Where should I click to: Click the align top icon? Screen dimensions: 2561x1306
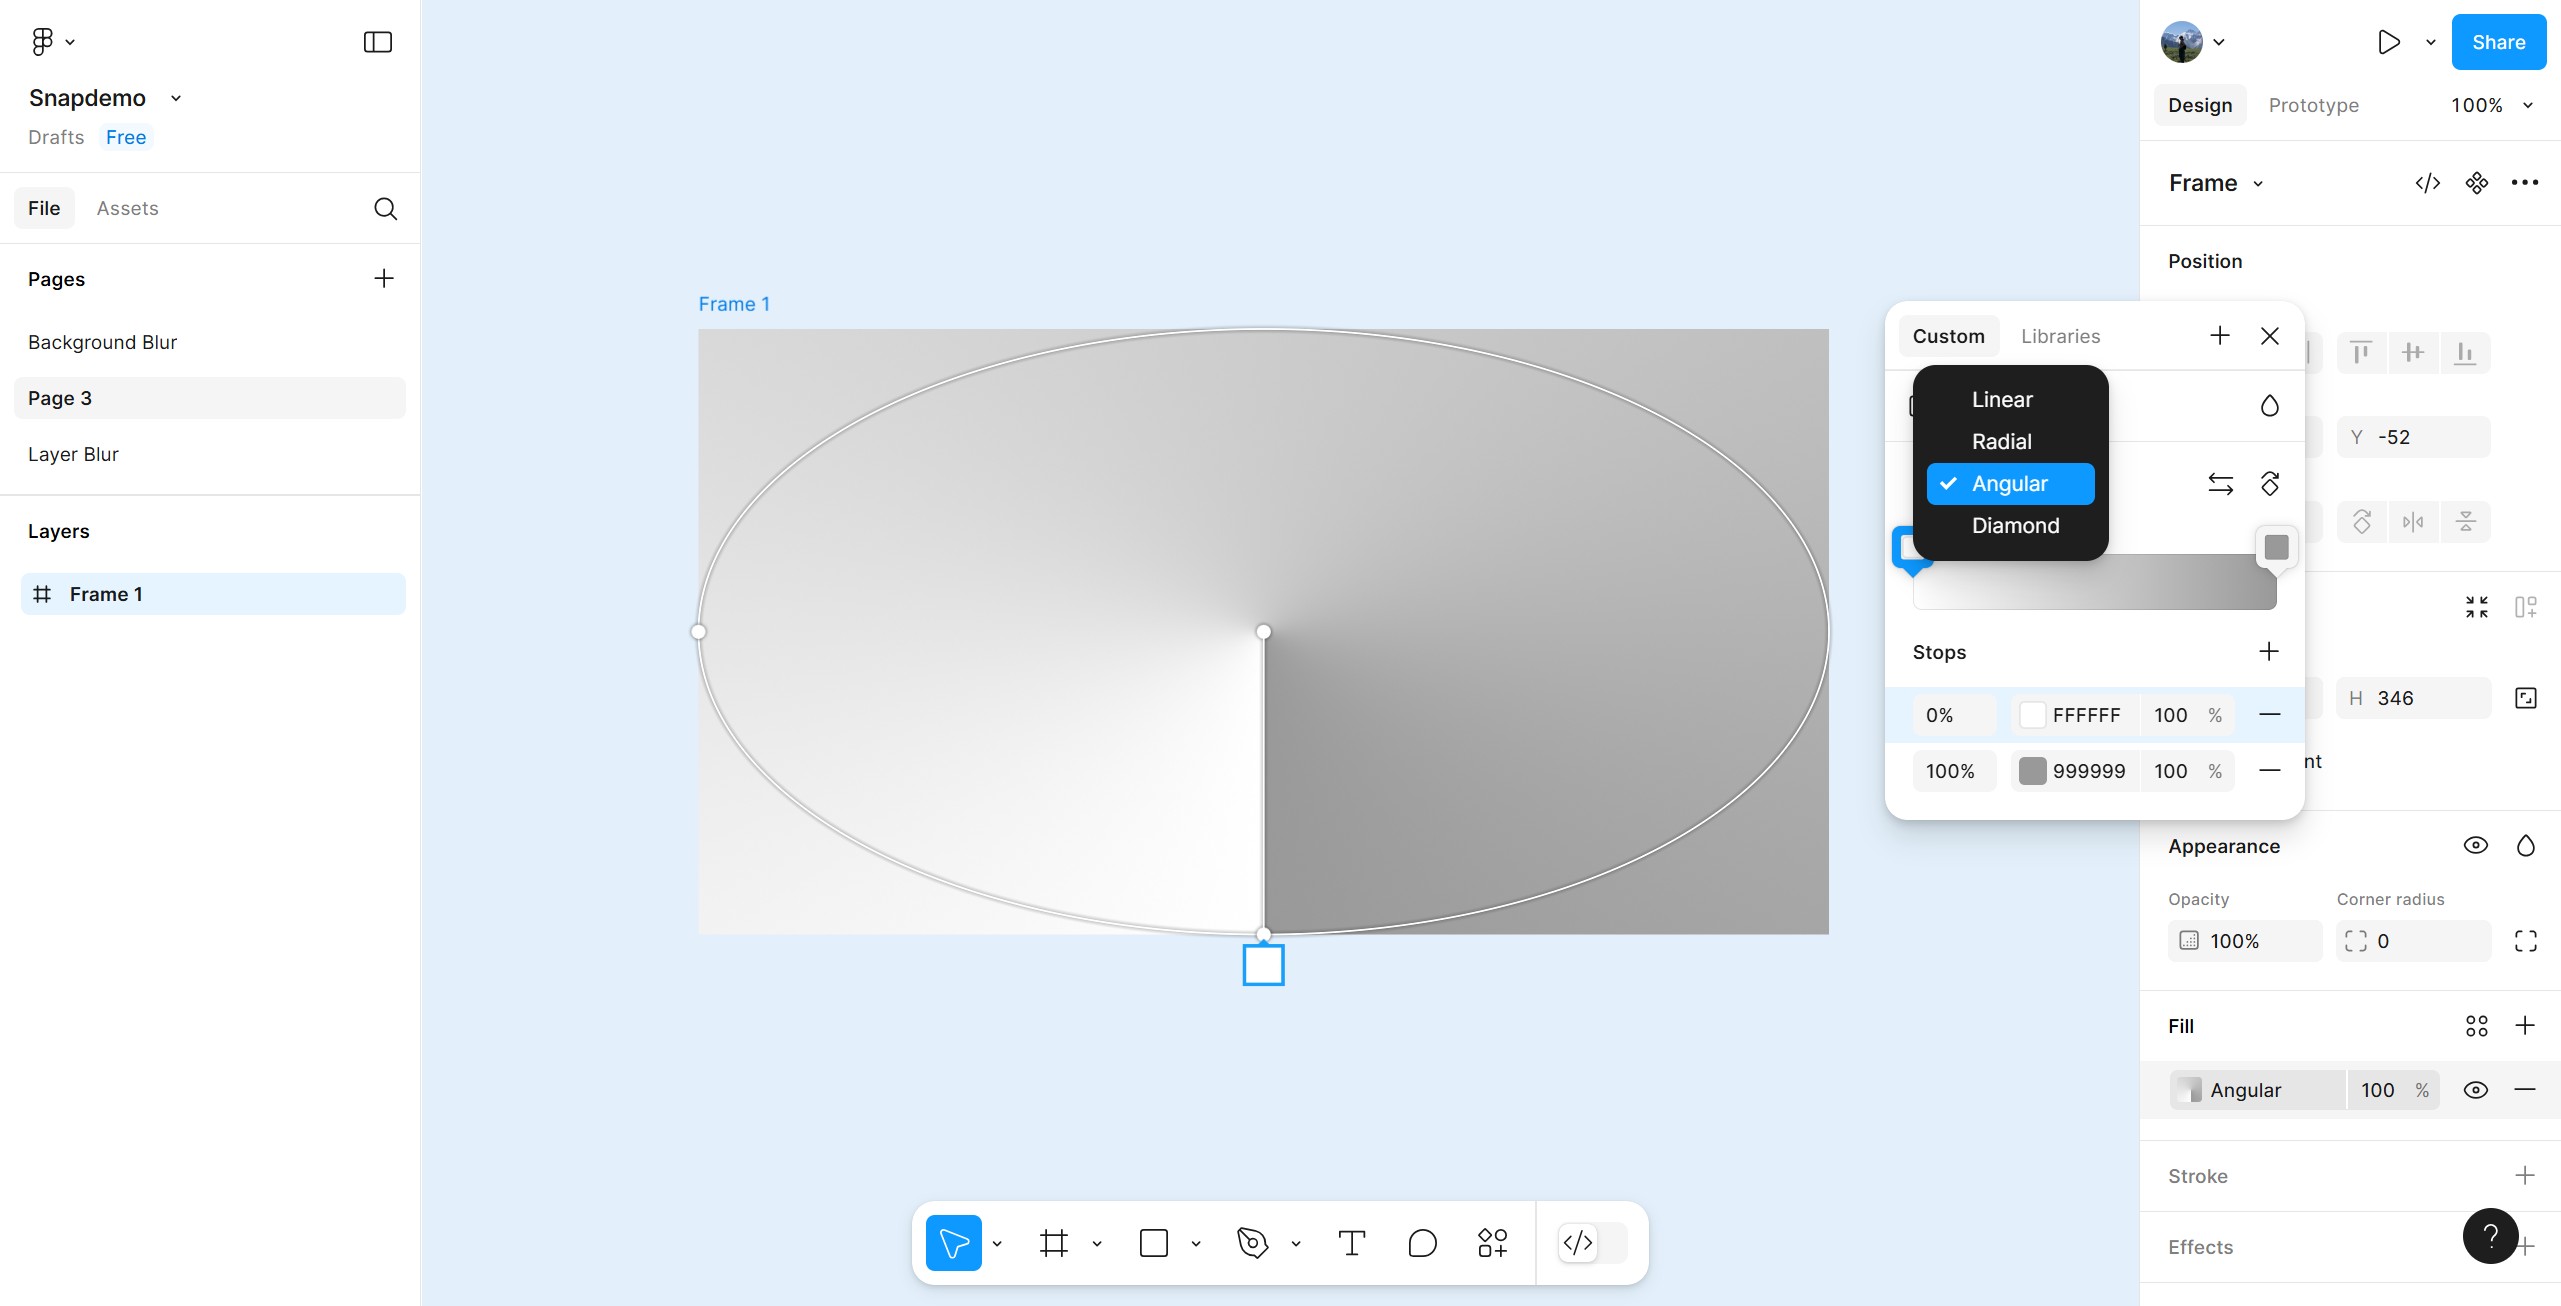pyautogui.click(x=2361, y=352)
